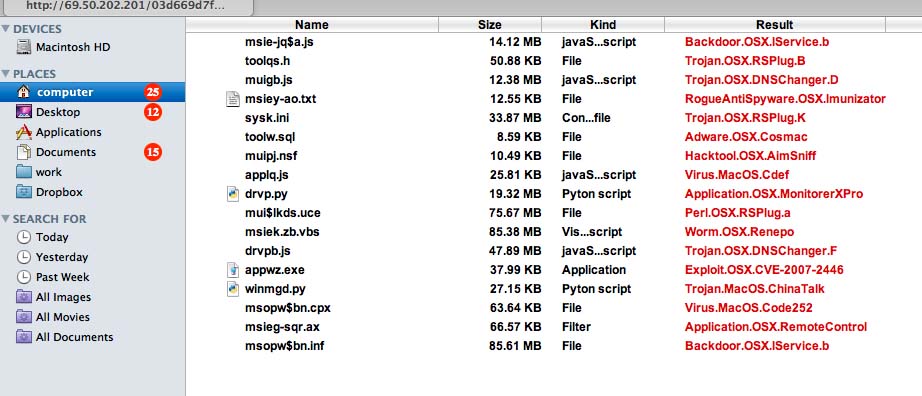The width and height of the screenshot is (922, 396).
Task: Sort by the Kind column header
Action: coord(603,25)
